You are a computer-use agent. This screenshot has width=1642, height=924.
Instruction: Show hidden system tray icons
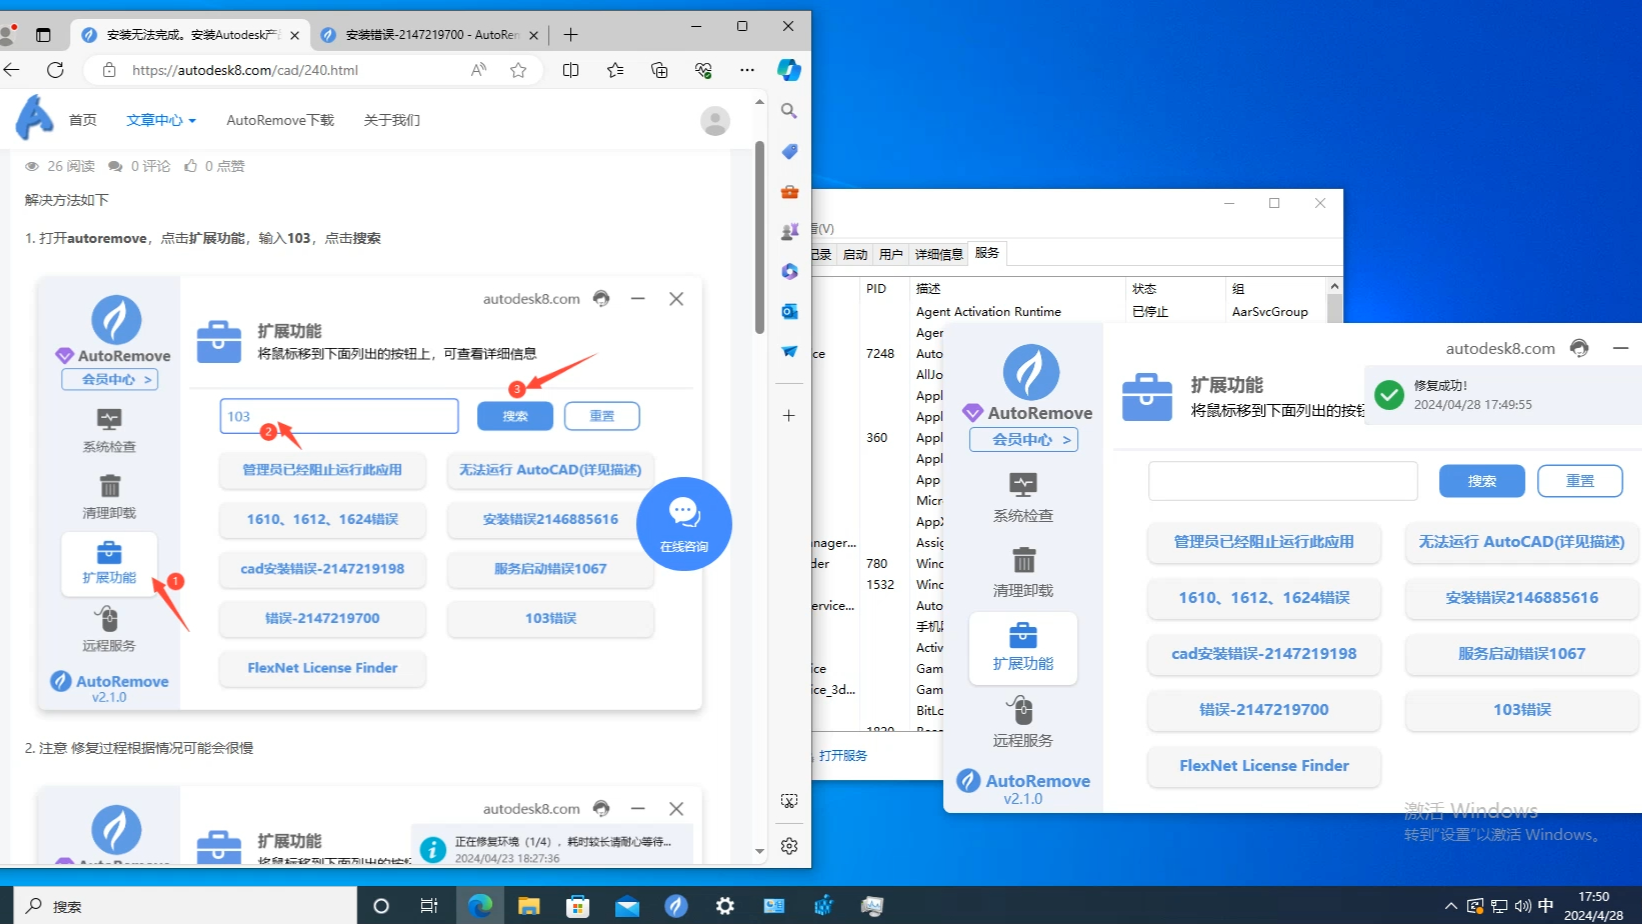pos(1451,906)
